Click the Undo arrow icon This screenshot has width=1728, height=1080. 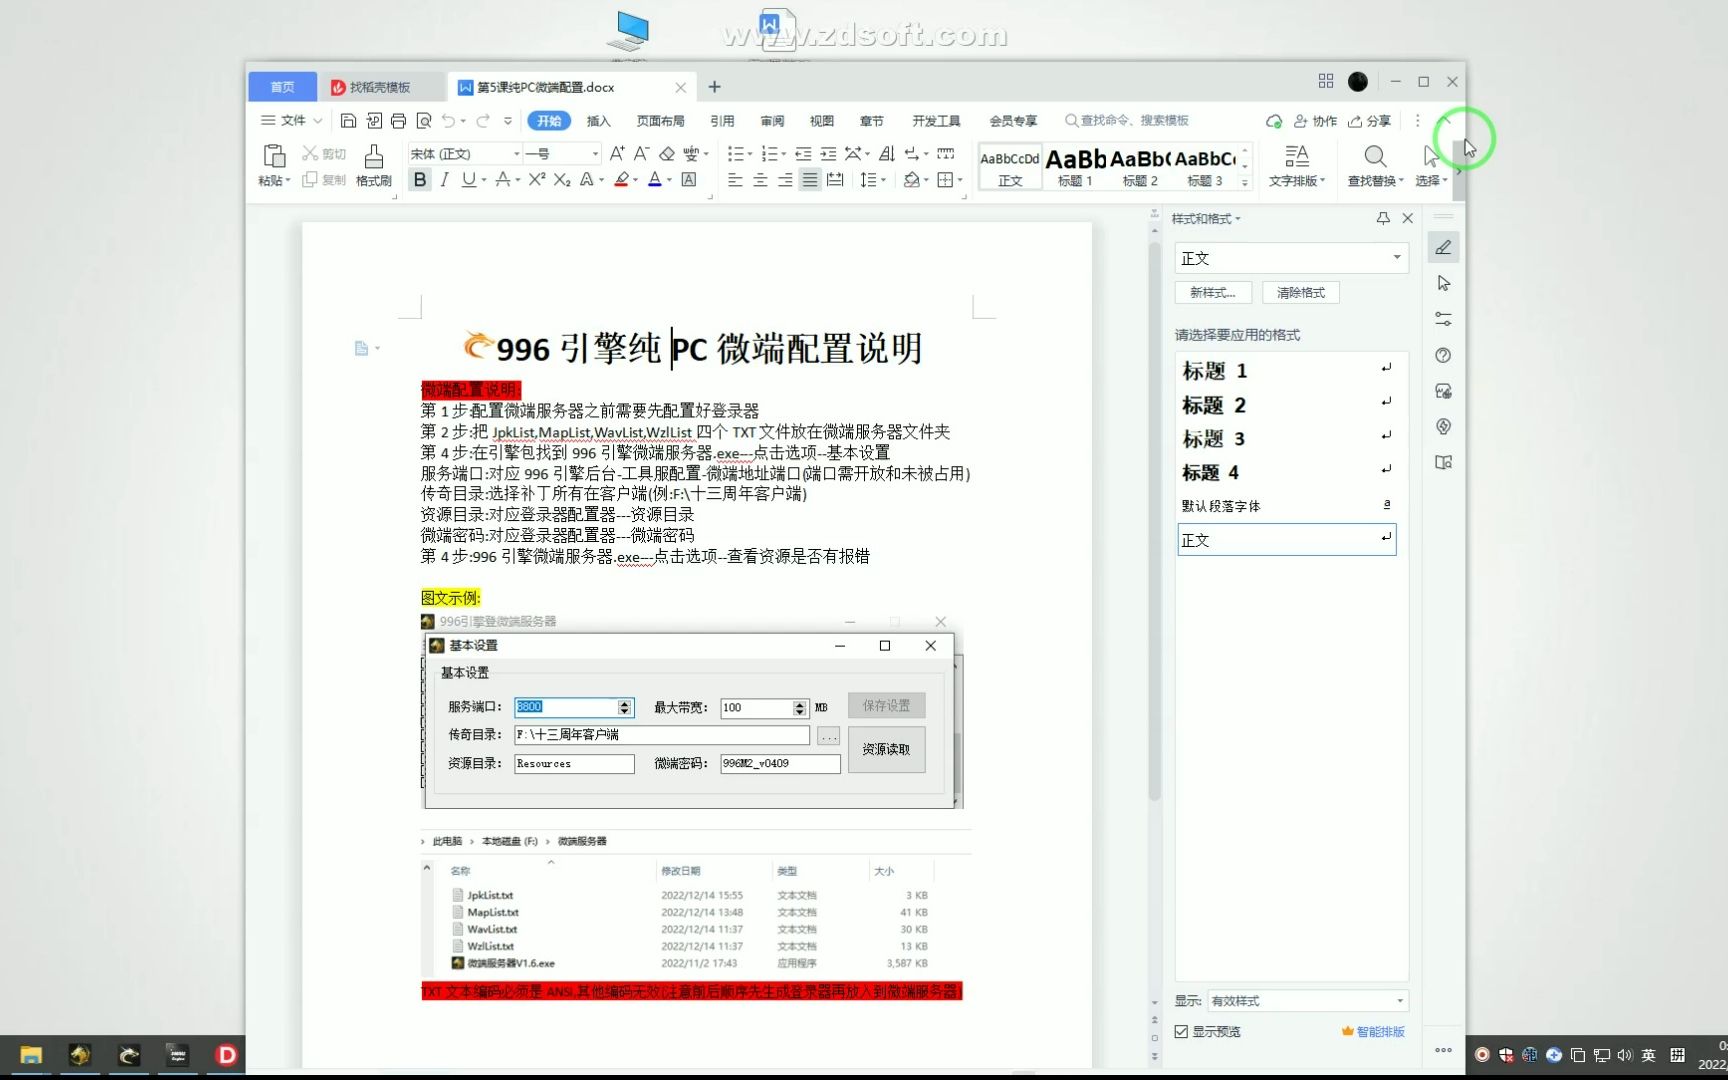[449, 121]
